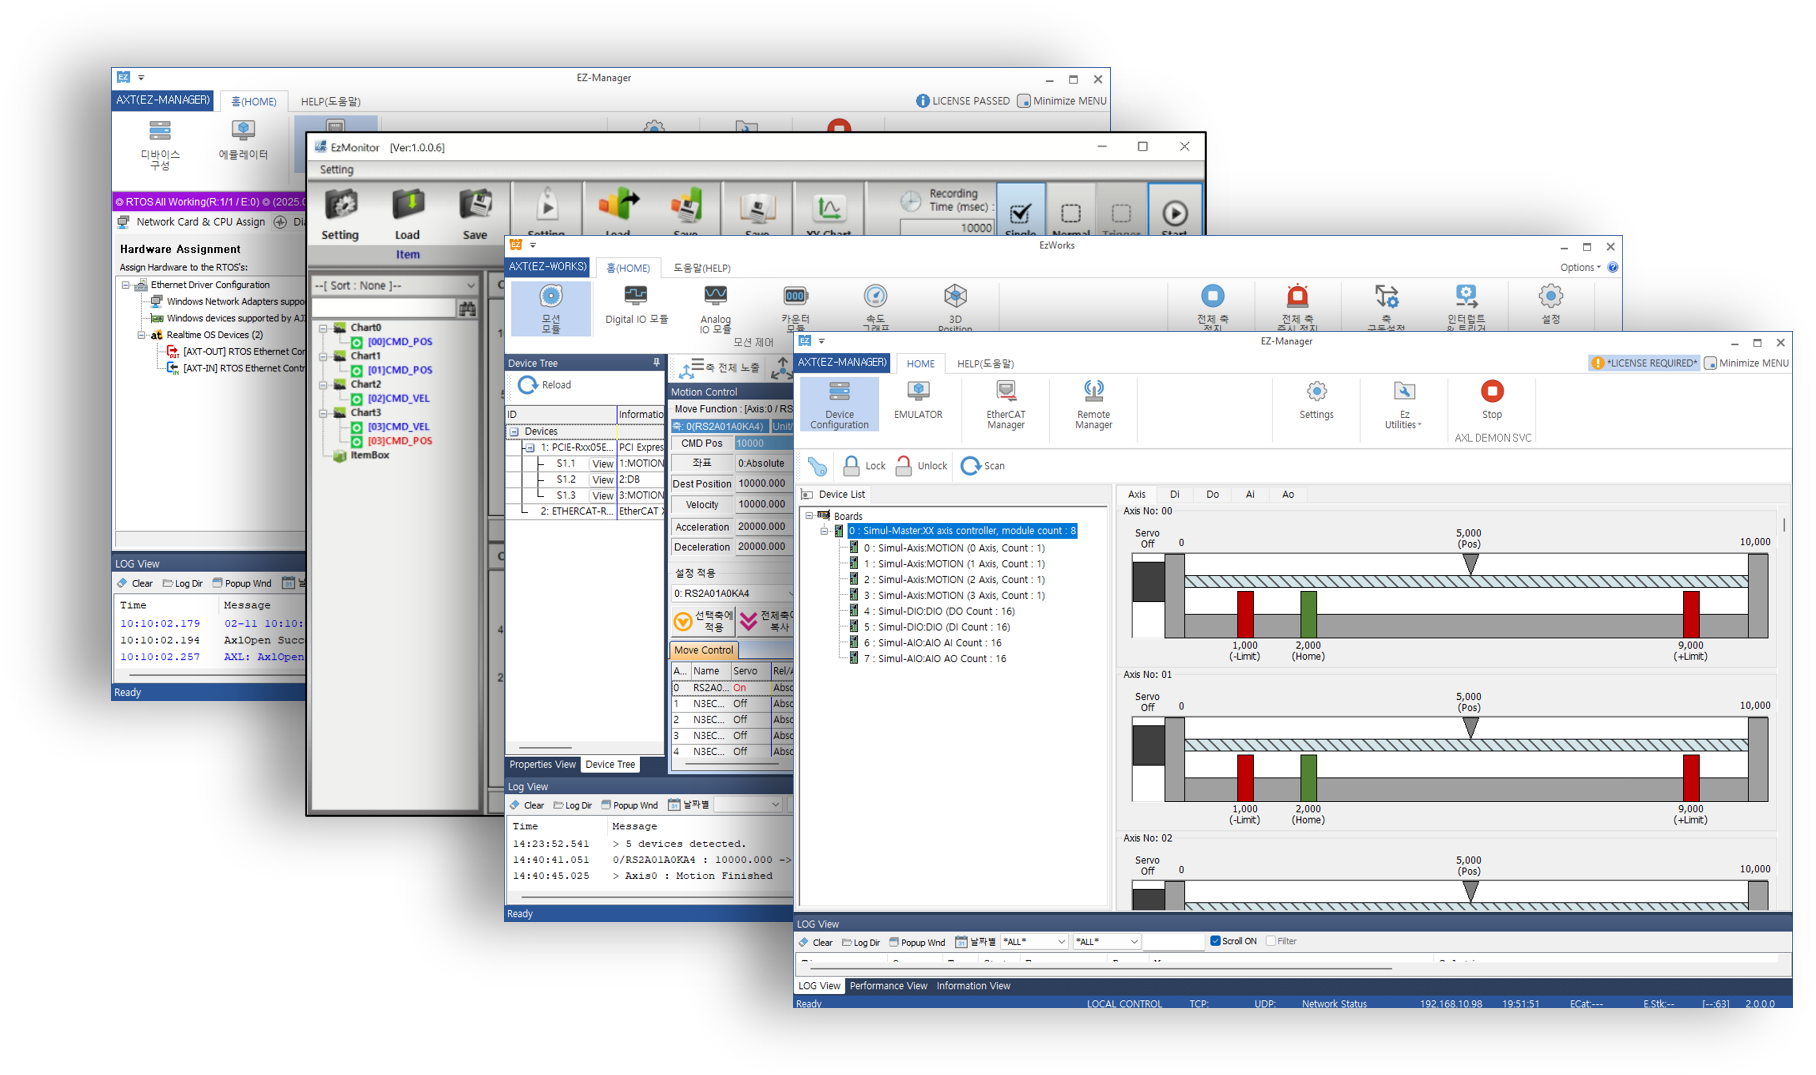Collapse Devices group in EzWorks tree
This screenshot has height=1075, width=1816.
tap(514, 432)
